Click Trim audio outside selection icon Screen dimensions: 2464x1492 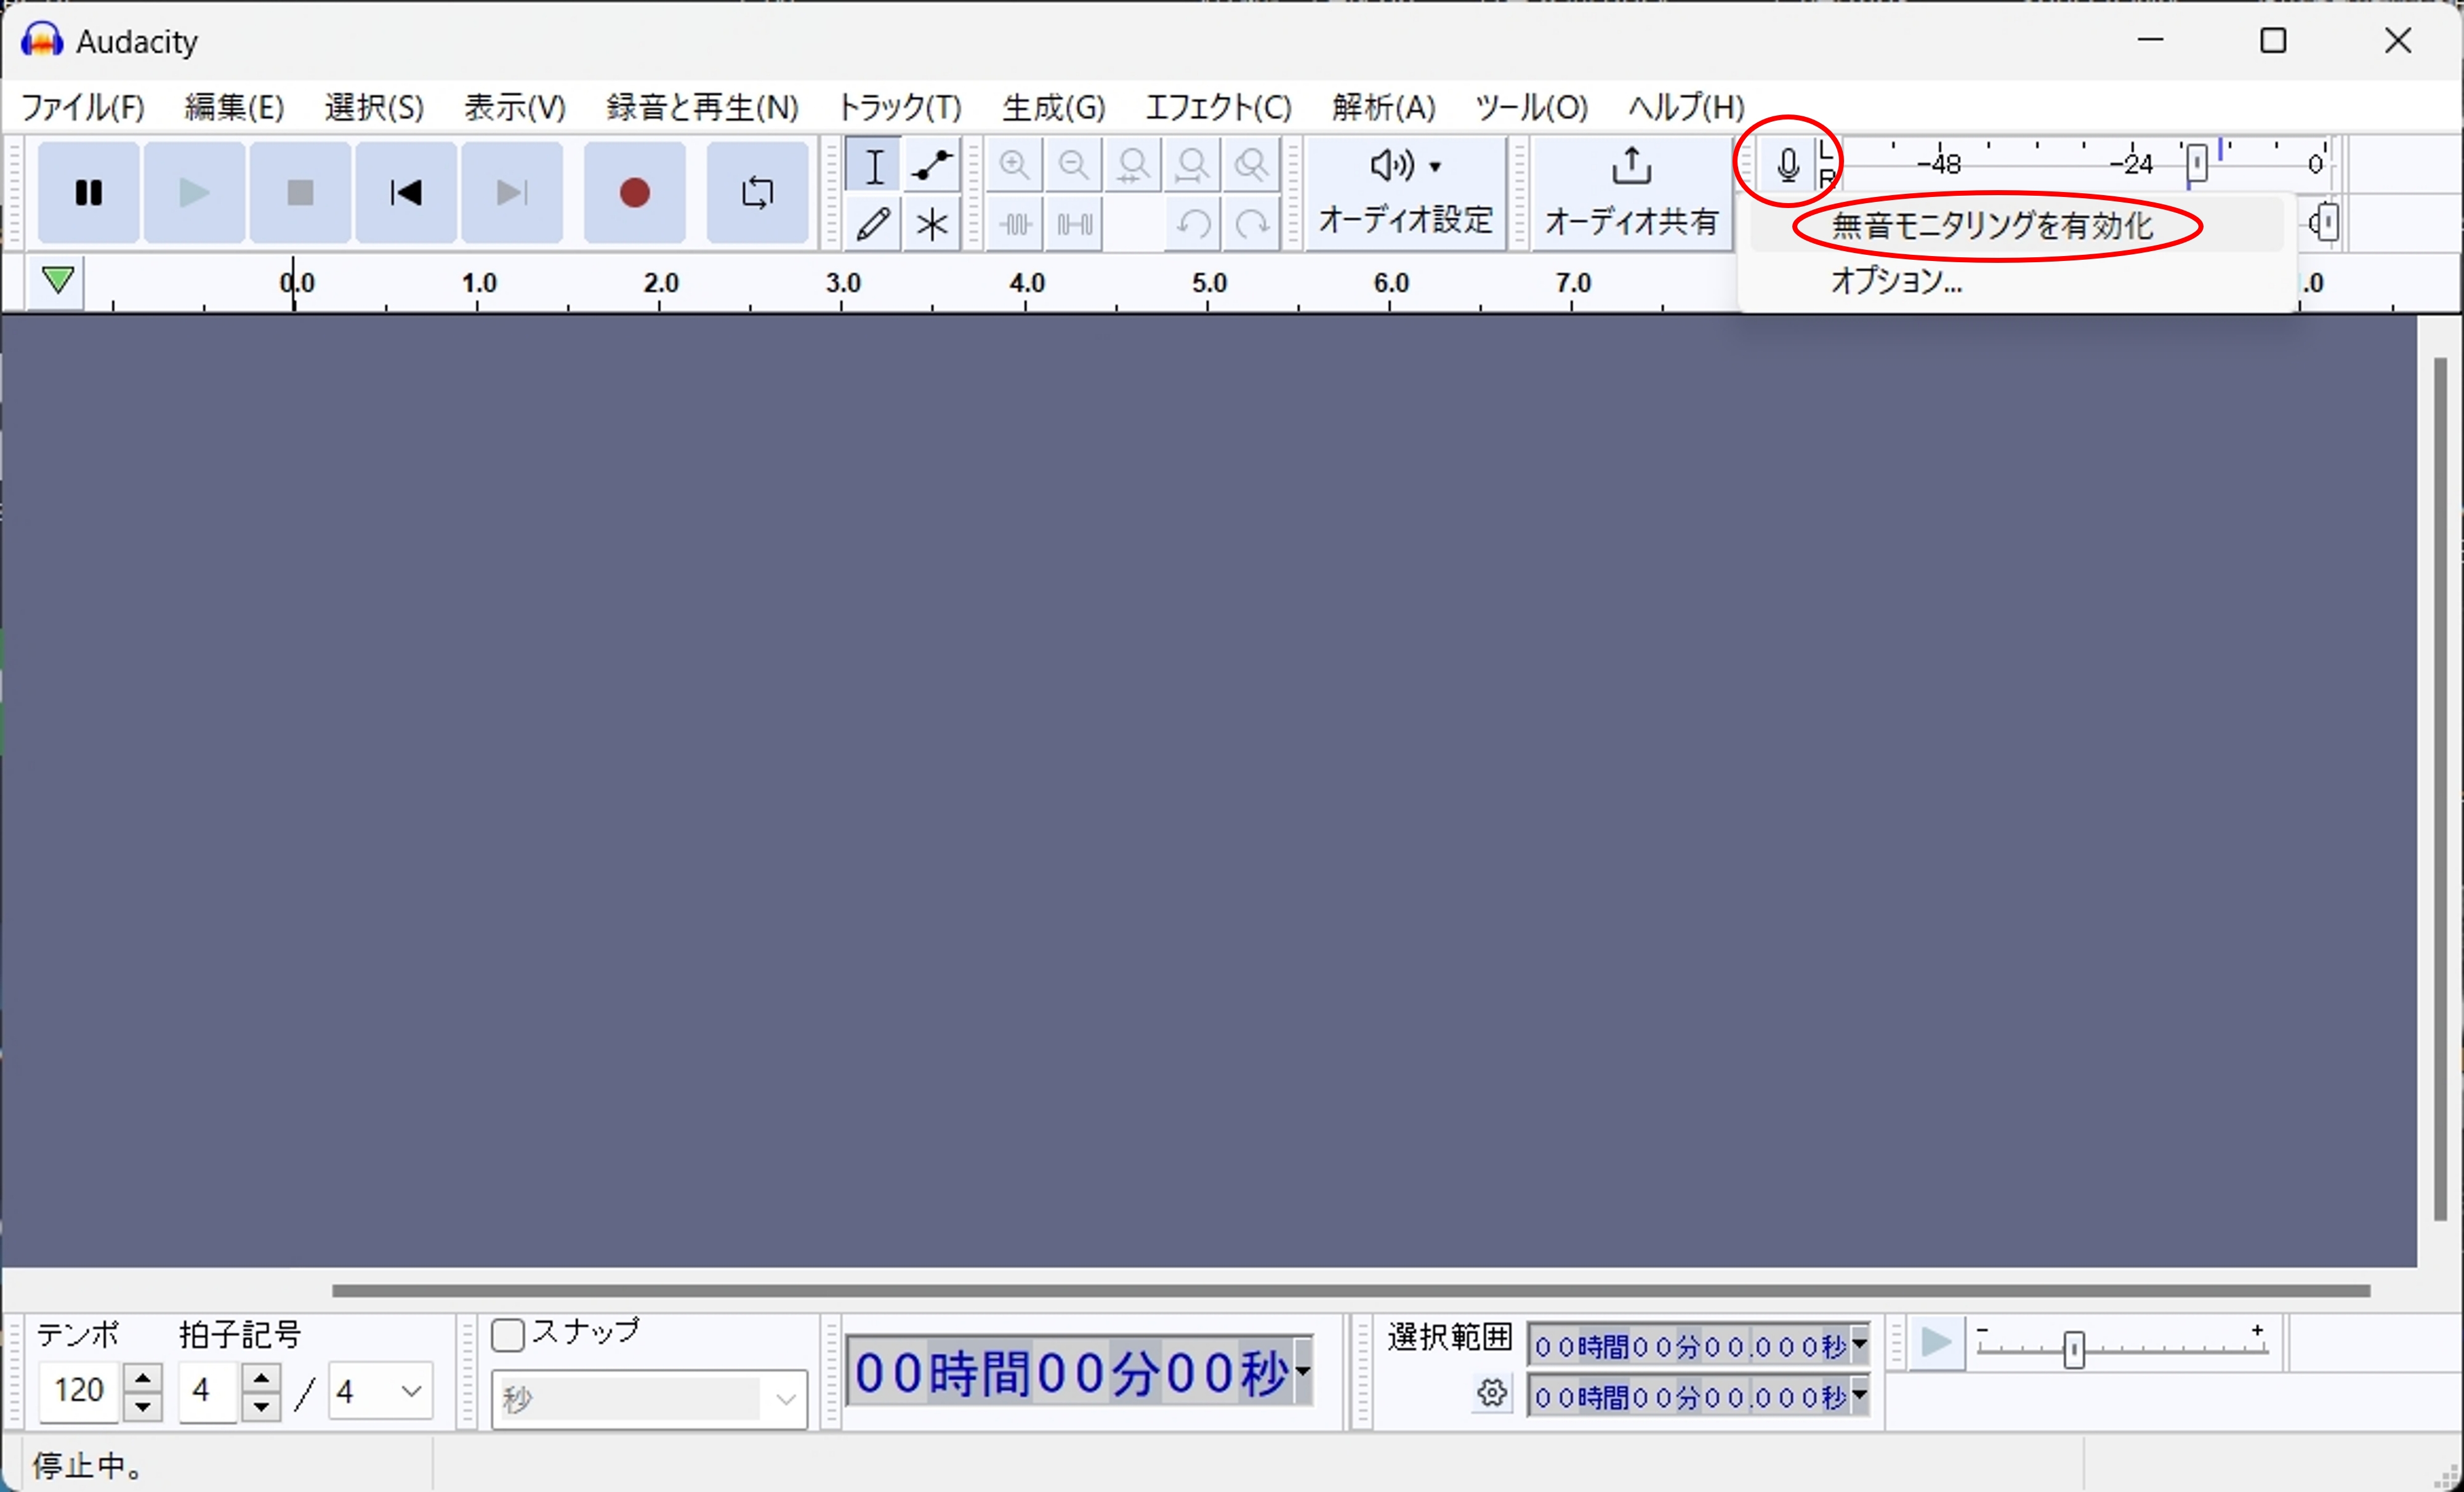[1015, 223]
